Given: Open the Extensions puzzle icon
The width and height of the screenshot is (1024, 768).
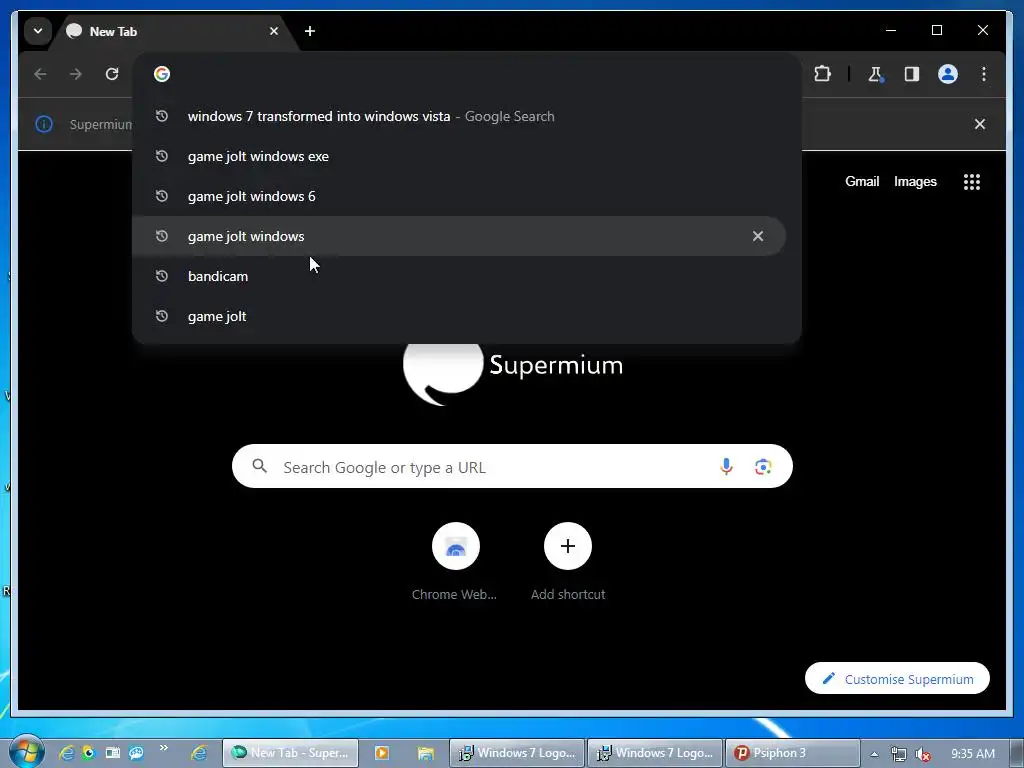Looking at the screenshot, I should point(822,74).
